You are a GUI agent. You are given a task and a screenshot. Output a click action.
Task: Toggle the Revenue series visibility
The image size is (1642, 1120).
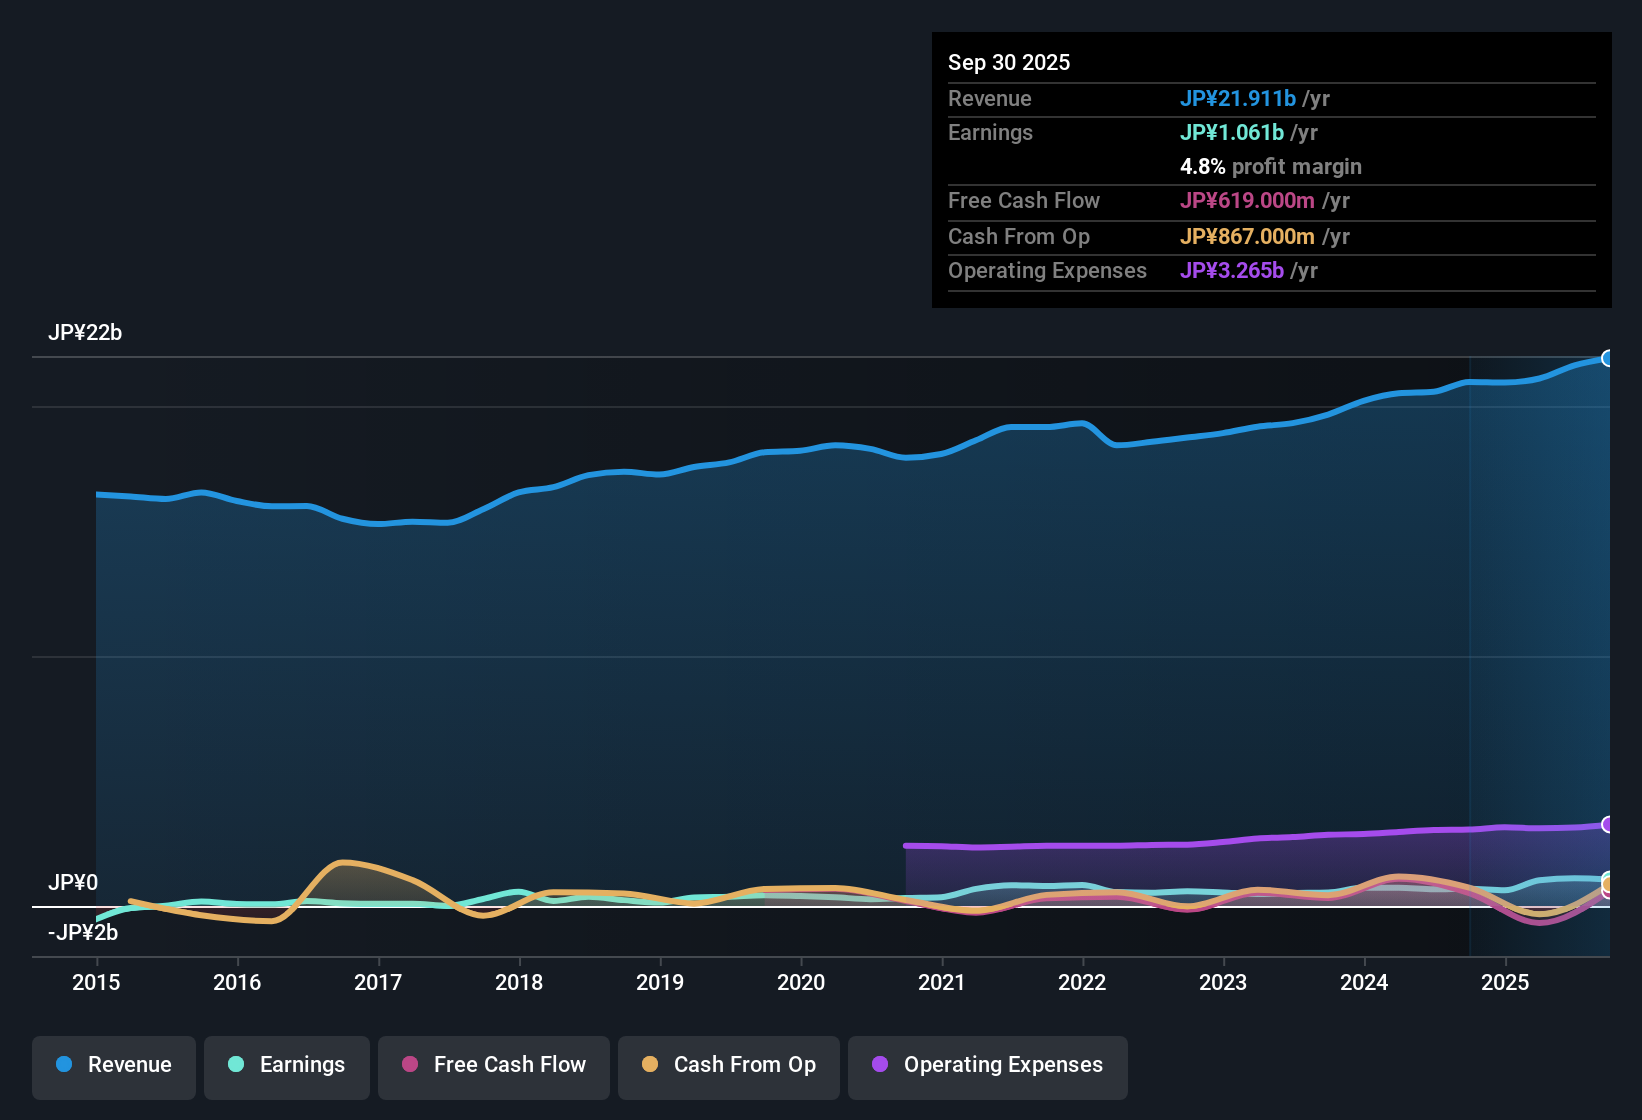tap(113, 1065)
